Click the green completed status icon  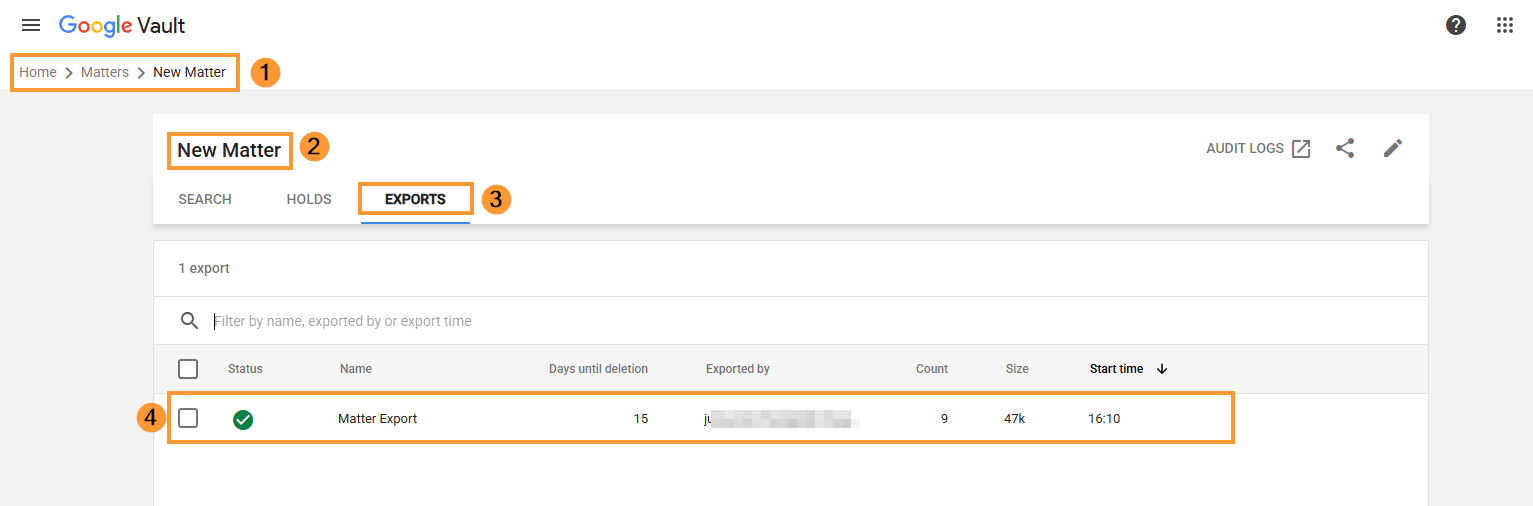243,419
